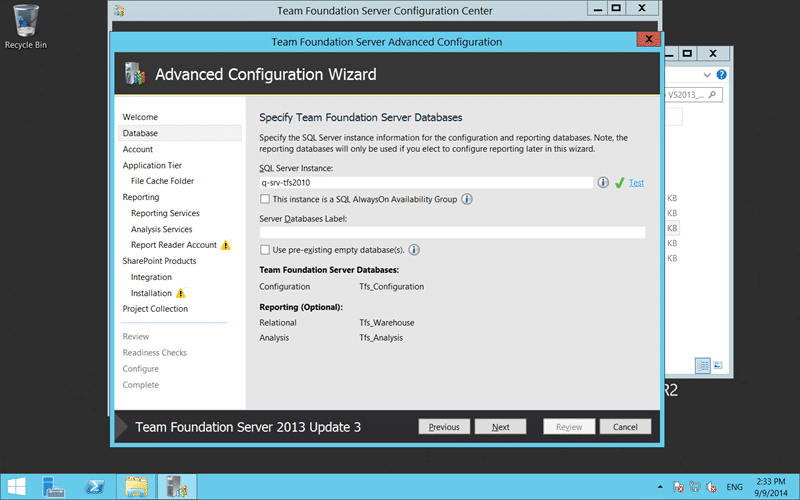Click the Review button

[x=569, y=427]
